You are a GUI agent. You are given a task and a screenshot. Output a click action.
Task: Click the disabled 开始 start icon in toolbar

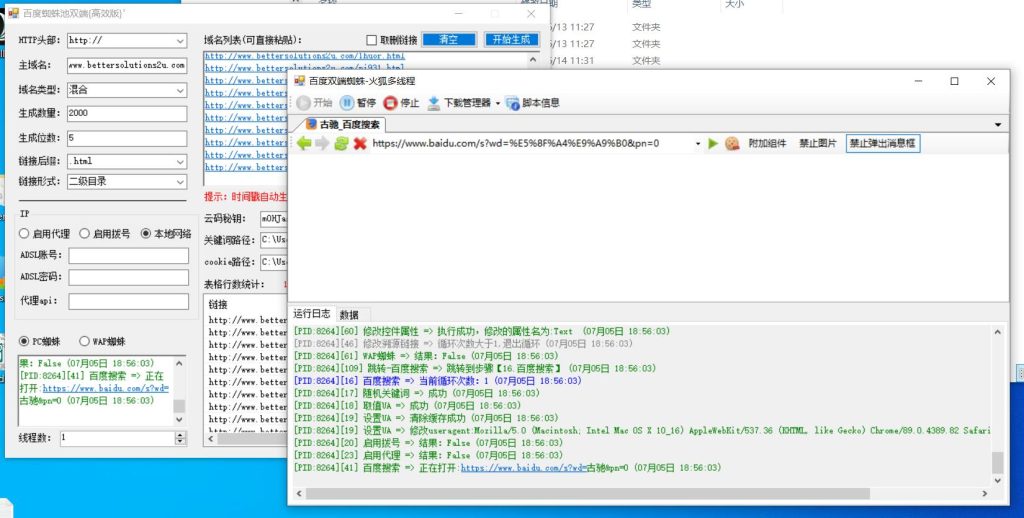coord(303,103)
